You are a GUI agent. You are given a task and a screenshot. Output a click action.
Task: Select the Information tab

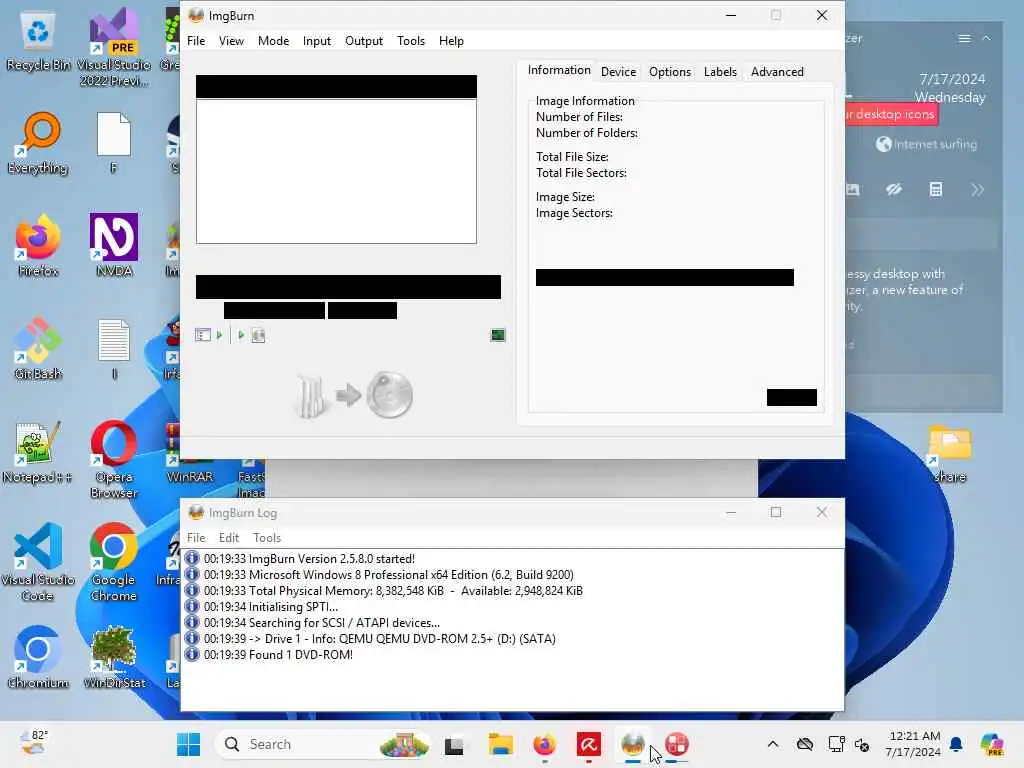pyautogui.click(x=559, y=70)
